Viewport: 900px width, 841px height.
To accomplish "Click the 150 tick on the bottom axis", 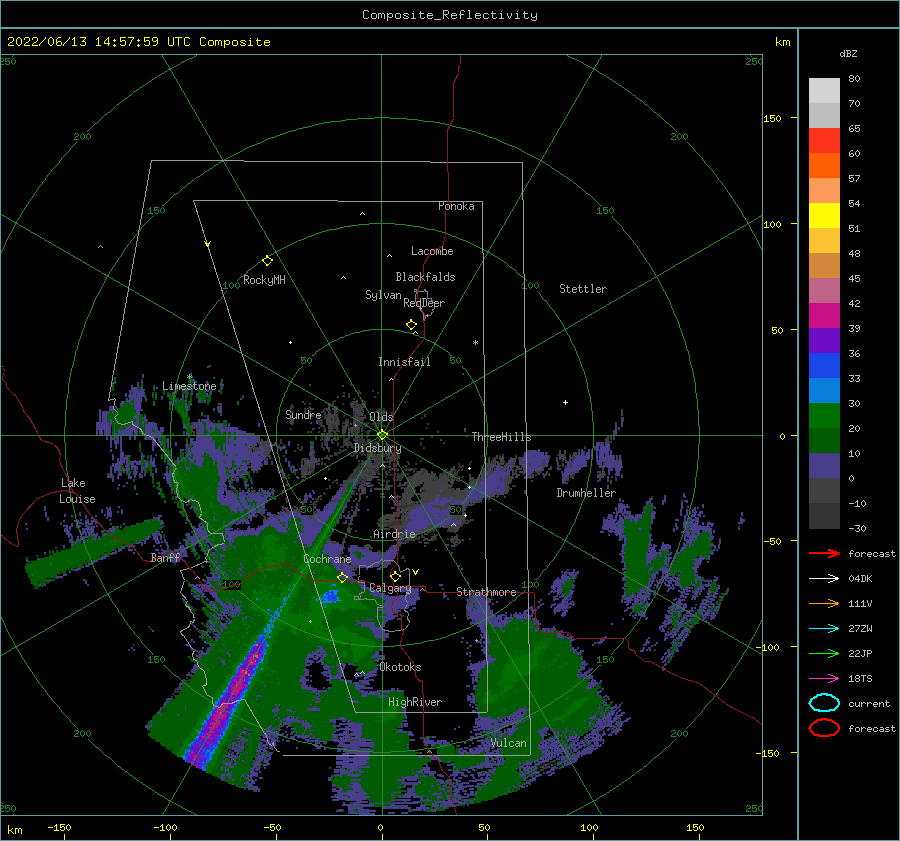I will [695, 827].
